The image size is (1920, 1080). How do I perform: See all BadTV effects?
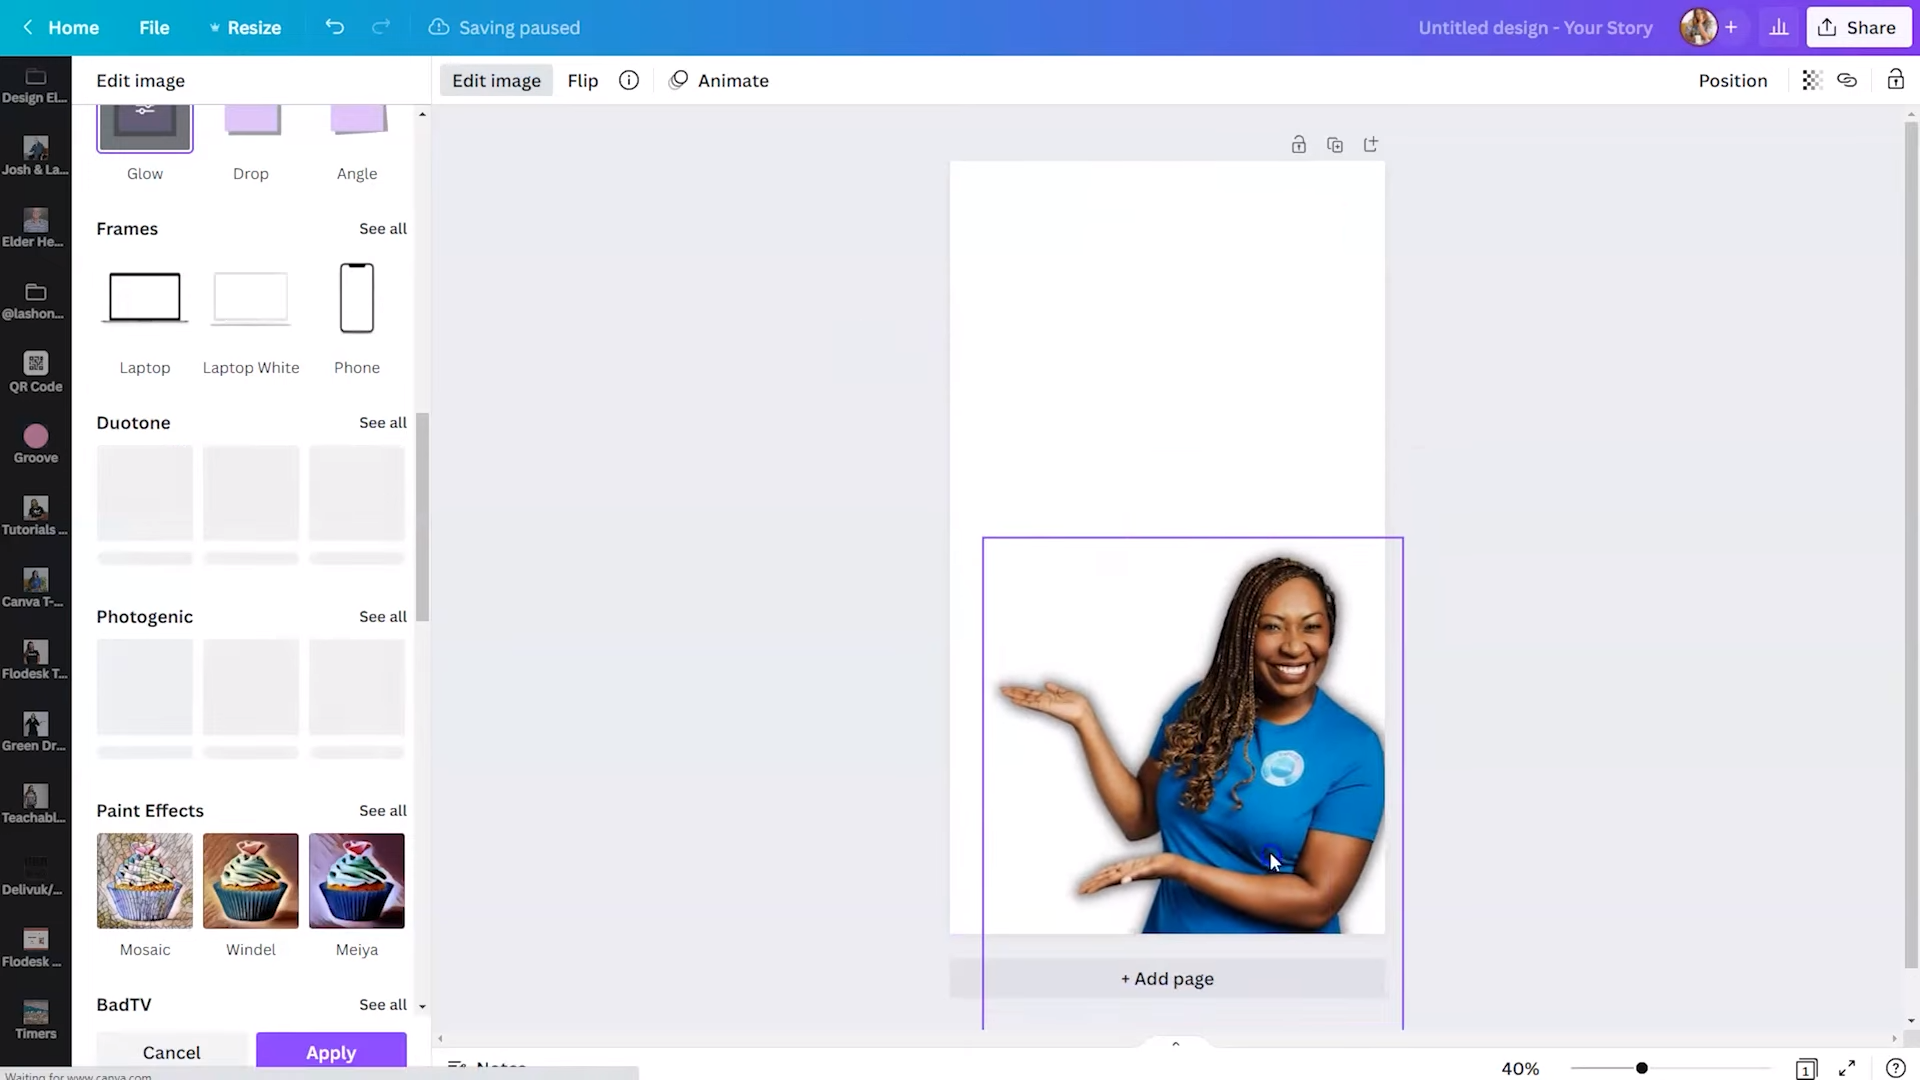tap(383, 1004)
